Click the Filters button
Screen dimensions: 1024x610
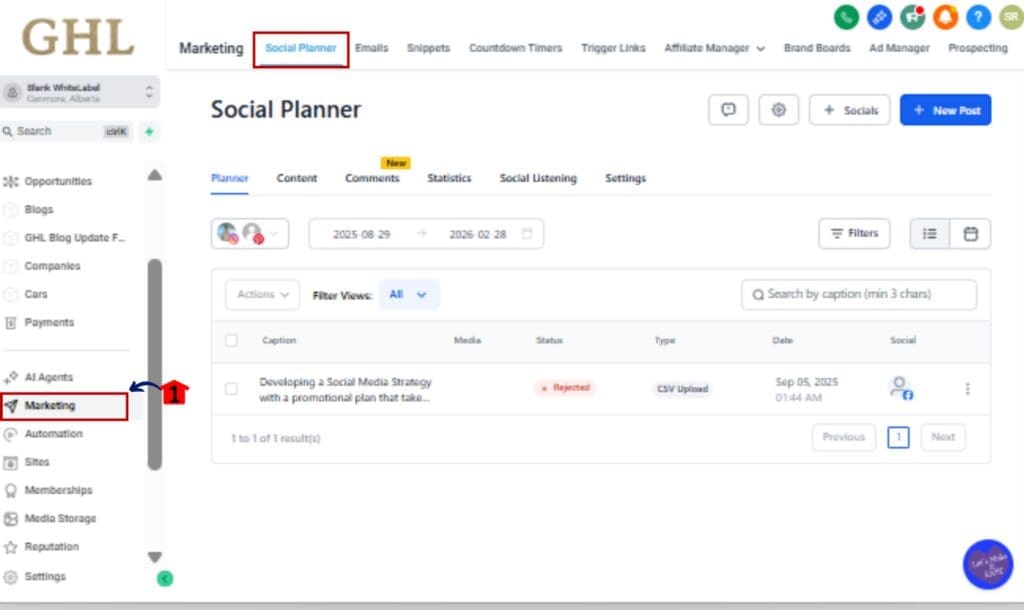pyautogui.click(x=853, y=233)
